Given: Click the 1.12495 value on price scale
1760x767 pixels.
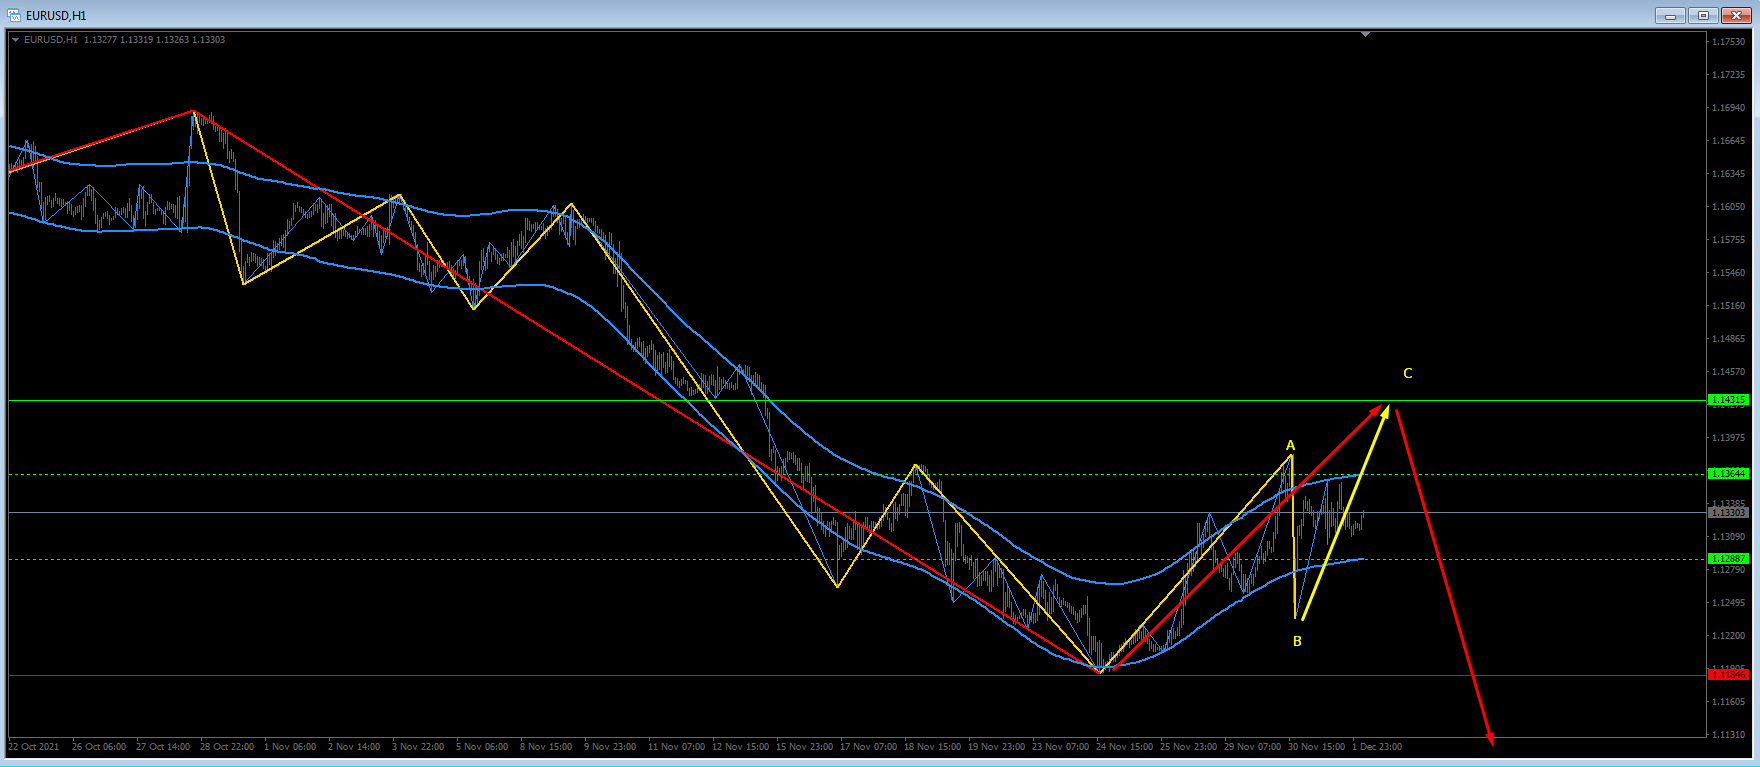Looking at the screenshot, I should click(x=1729, y=603).
